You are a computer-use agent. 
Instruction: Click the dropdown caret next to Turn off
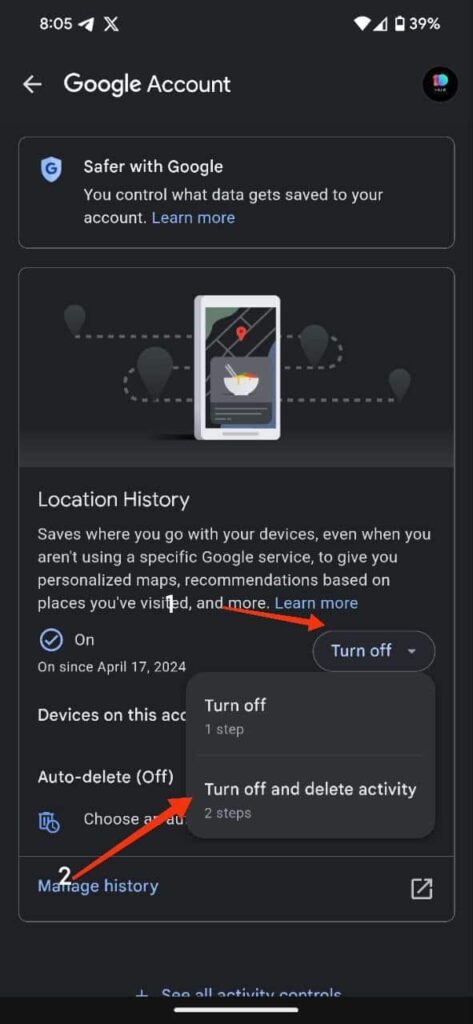coord(412,651)
